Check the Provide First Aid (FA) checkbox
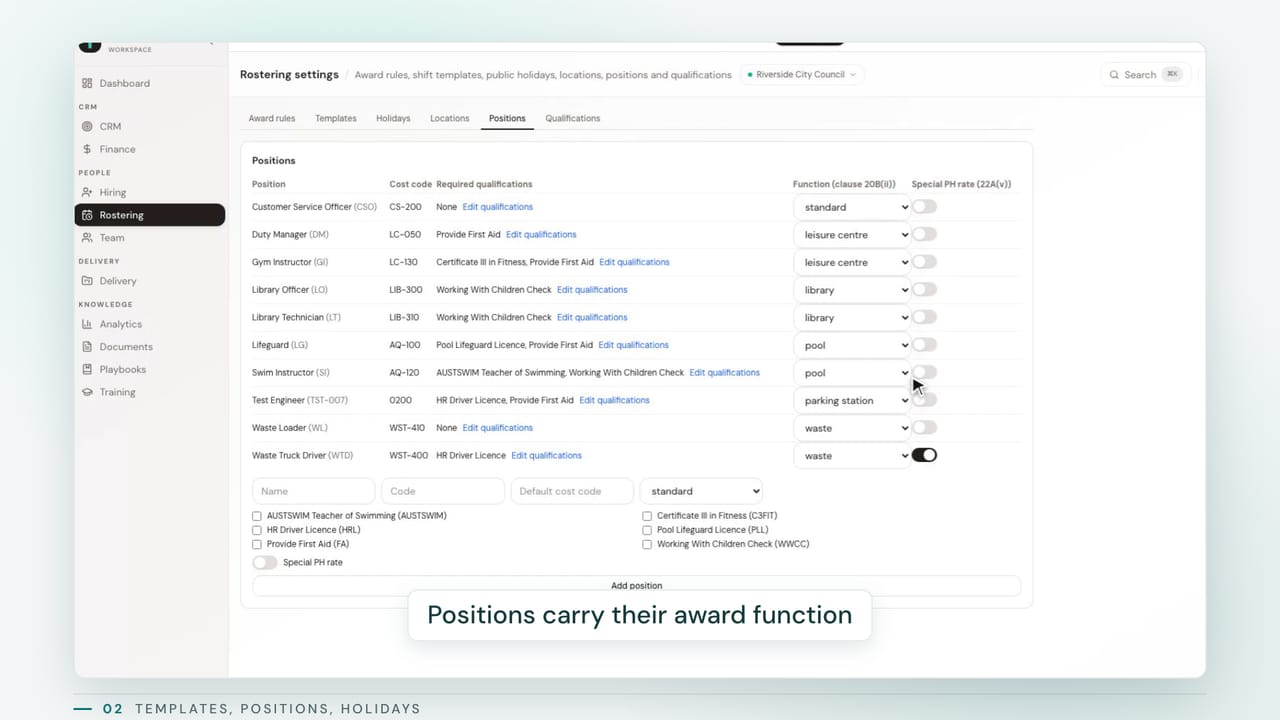This screenshot has height=720, width=1280. click(257, 544)
